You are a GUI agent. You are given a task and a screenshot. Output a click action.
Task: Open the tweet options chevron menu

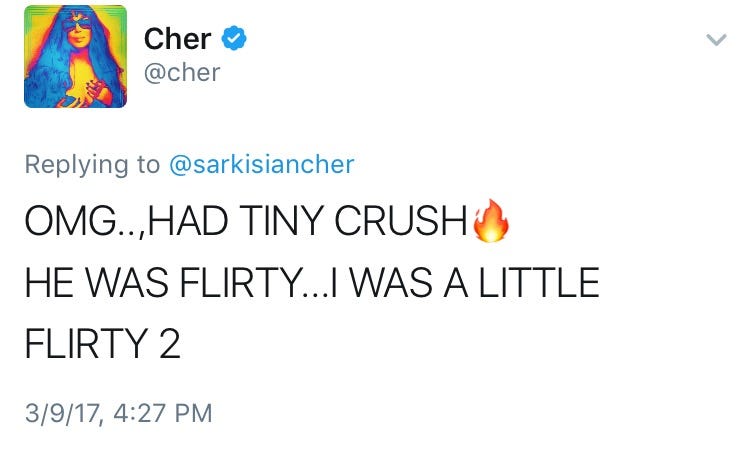716,39
